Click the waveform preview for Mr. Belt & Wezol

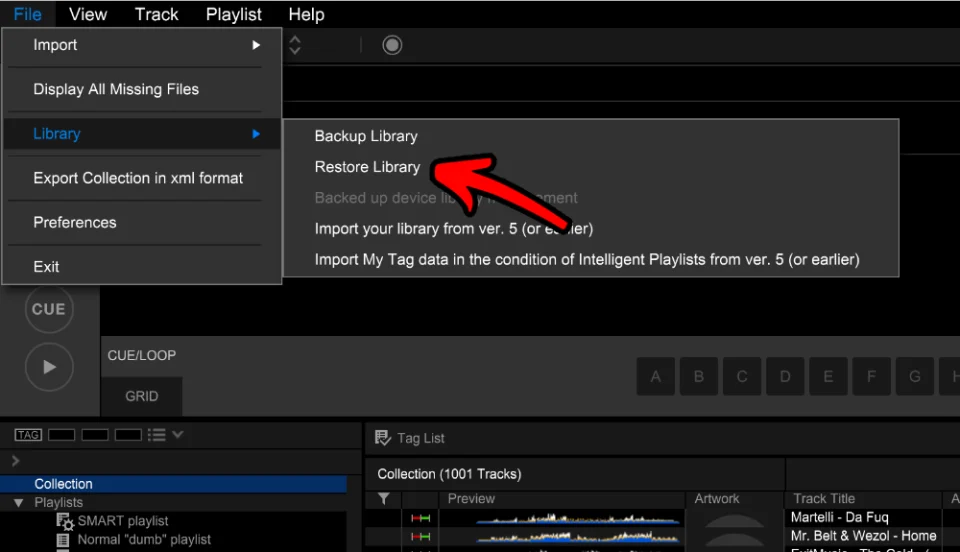click(x=577, y=538)
